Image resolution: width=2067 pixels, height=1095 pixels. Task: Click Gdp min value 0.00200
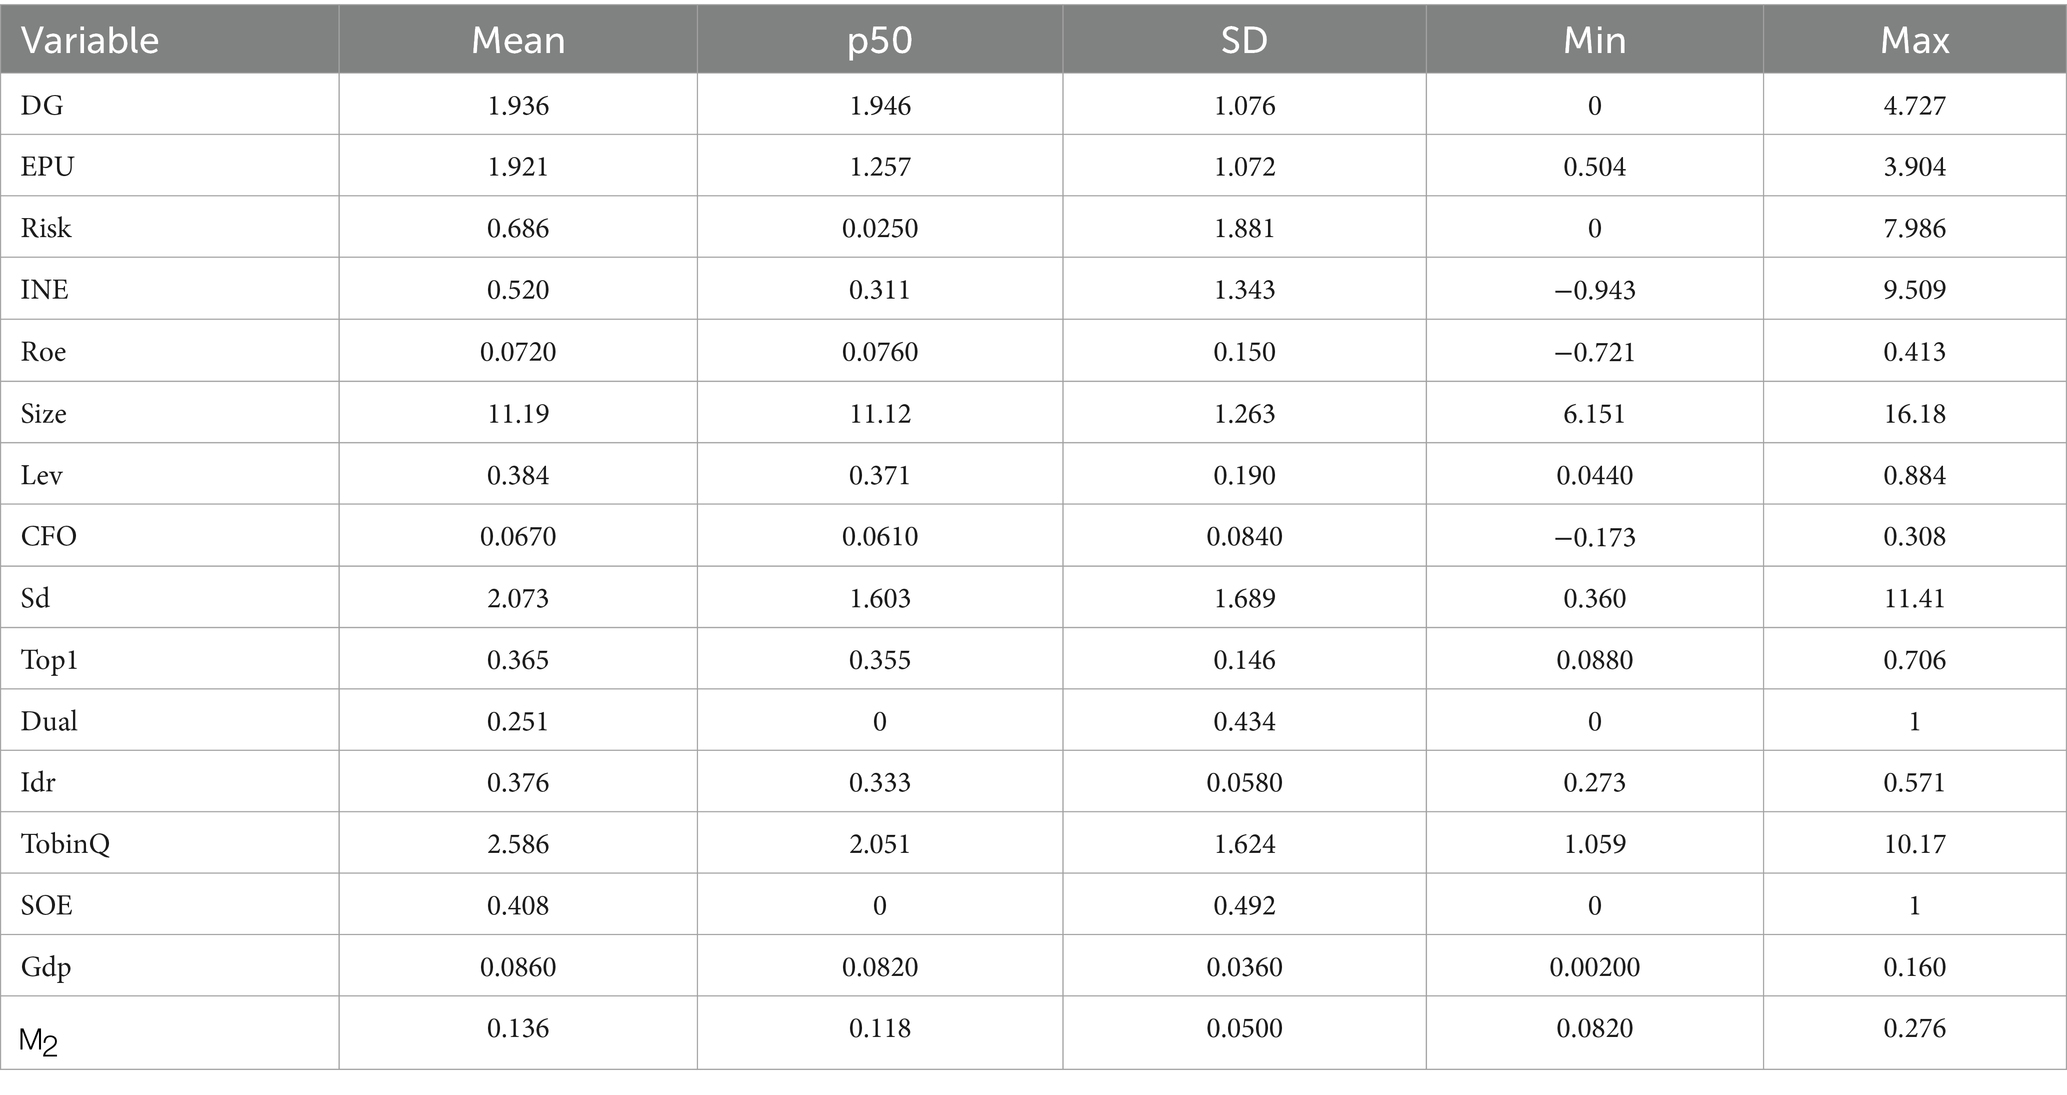click(x=1594, y=967)
